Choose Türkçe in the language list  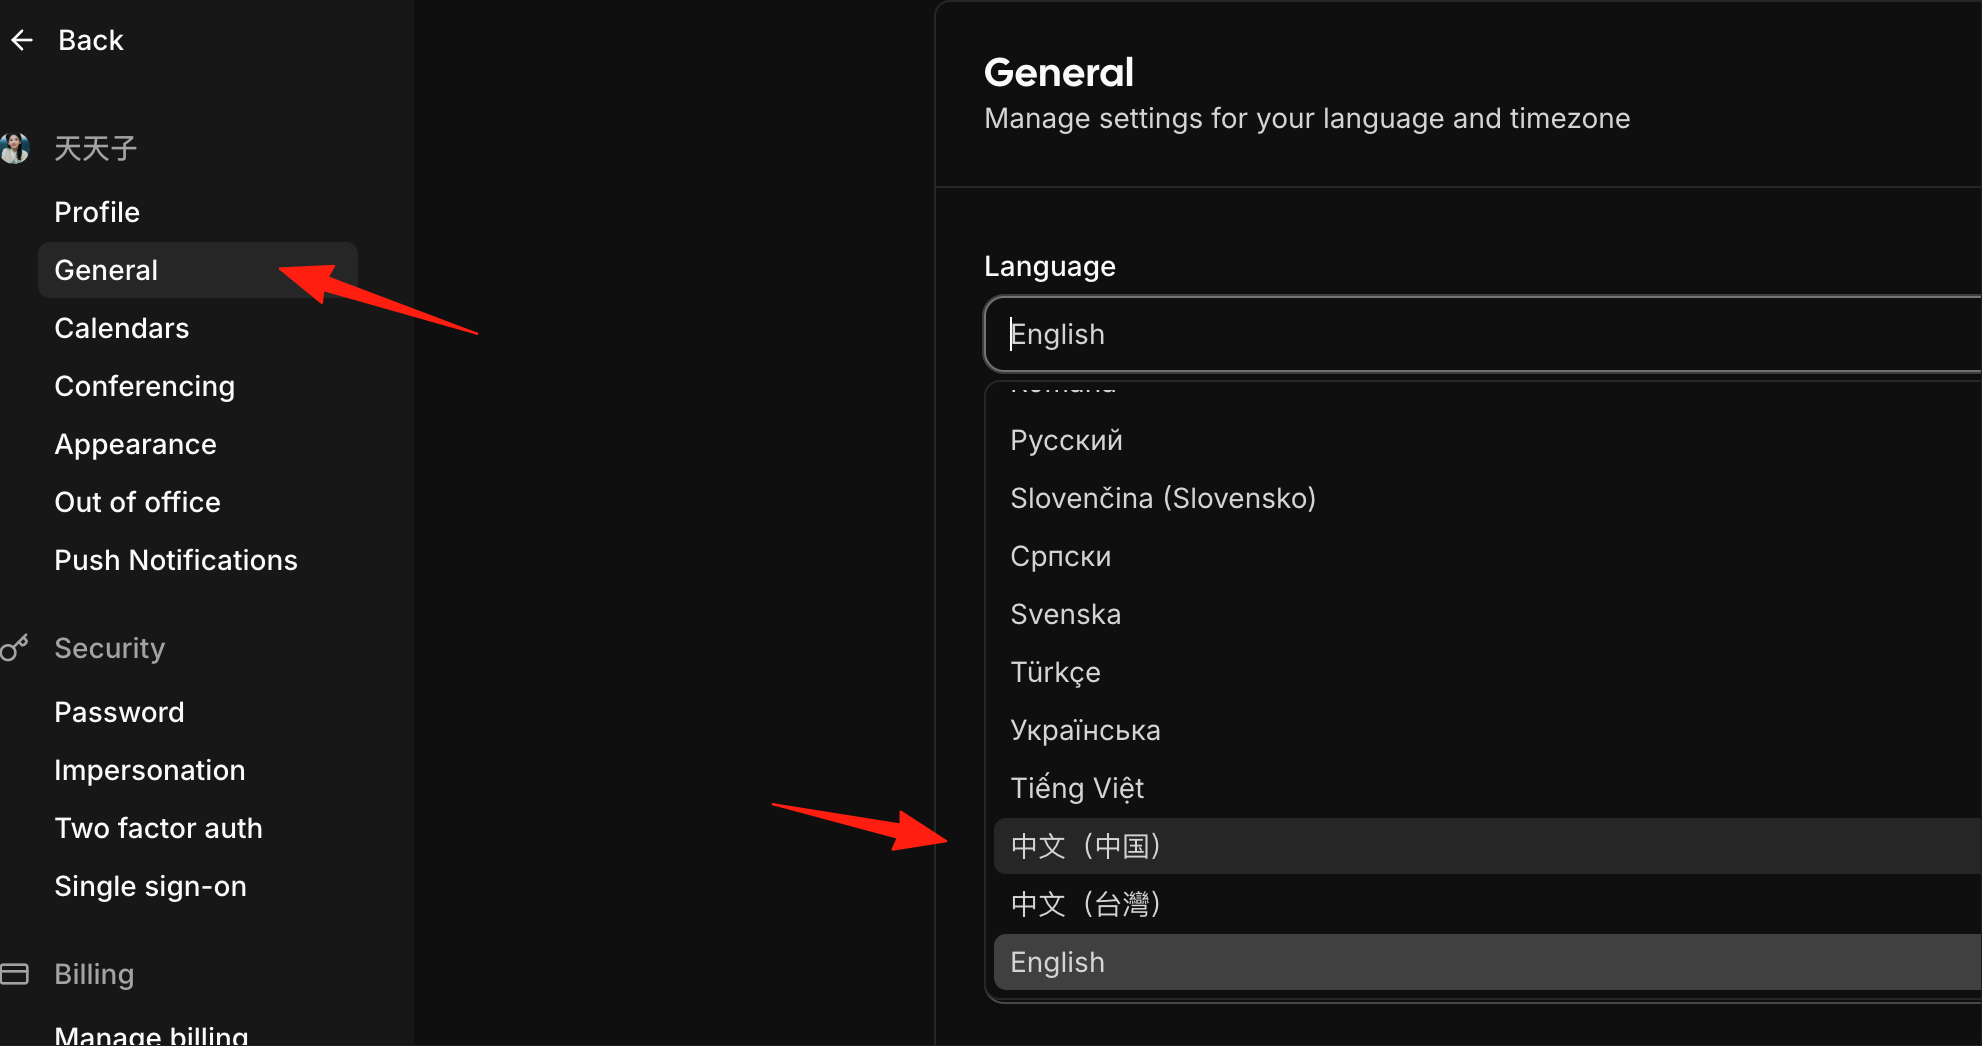point(1488,672)
